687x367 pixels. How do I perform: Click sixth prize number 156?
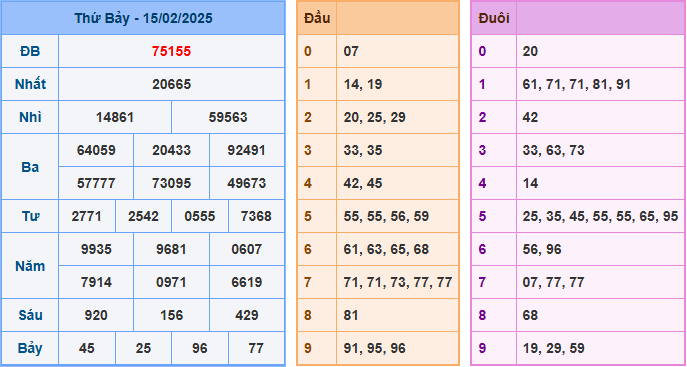tap(171, 315)
